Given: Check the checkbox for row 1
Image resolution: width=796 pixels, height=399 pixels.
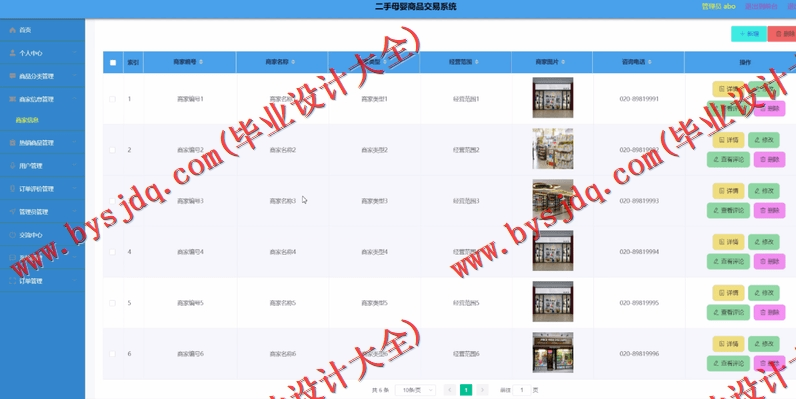Looking at the screenshot, I should click(x=112, y=99).
